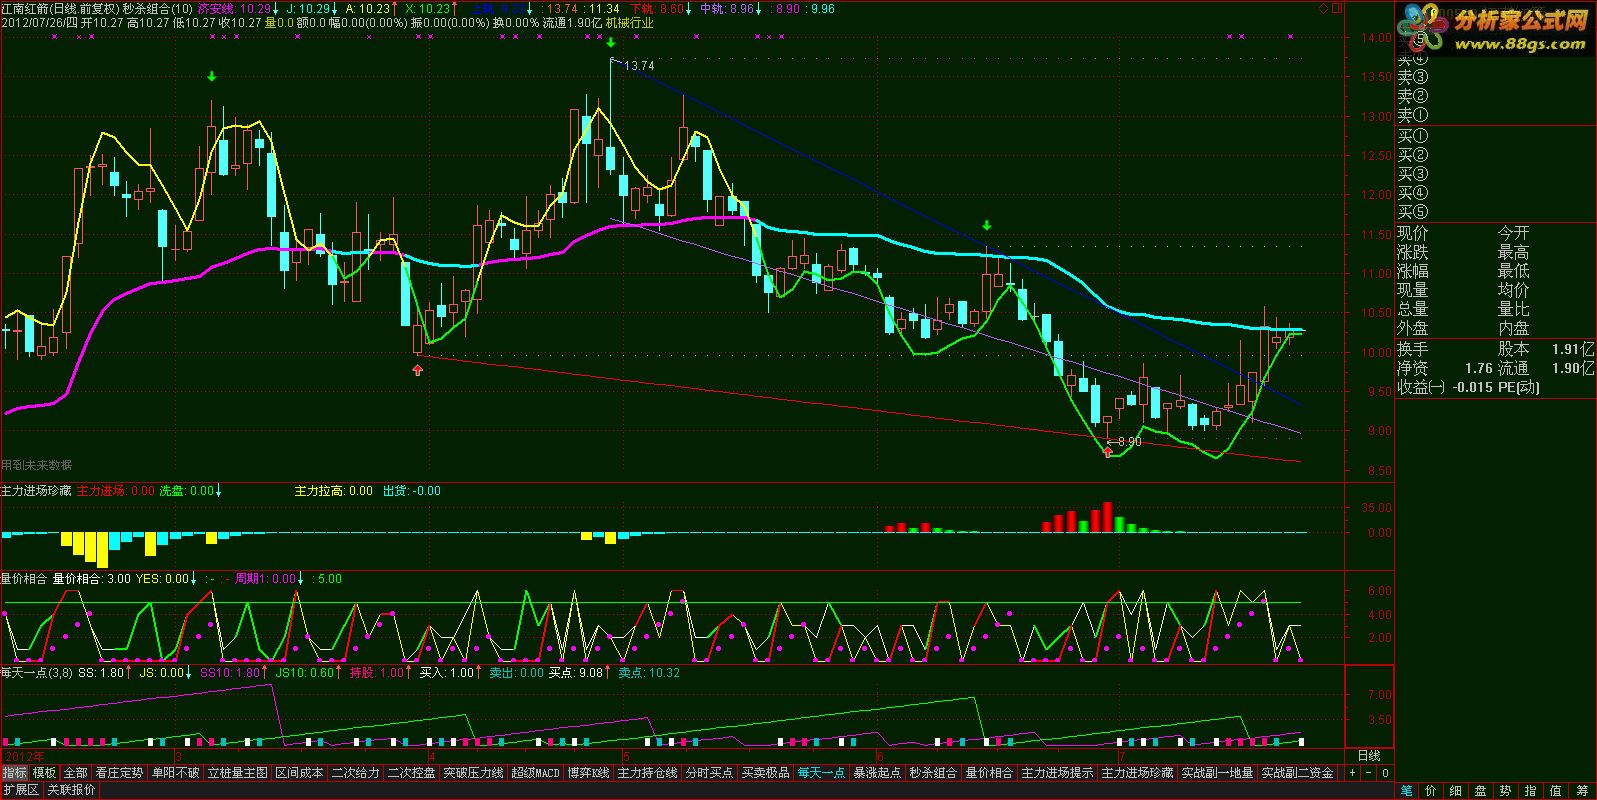Click the 日线 period label
The height and width of the screenshot is (800, 1597).
click(1369, 756)
